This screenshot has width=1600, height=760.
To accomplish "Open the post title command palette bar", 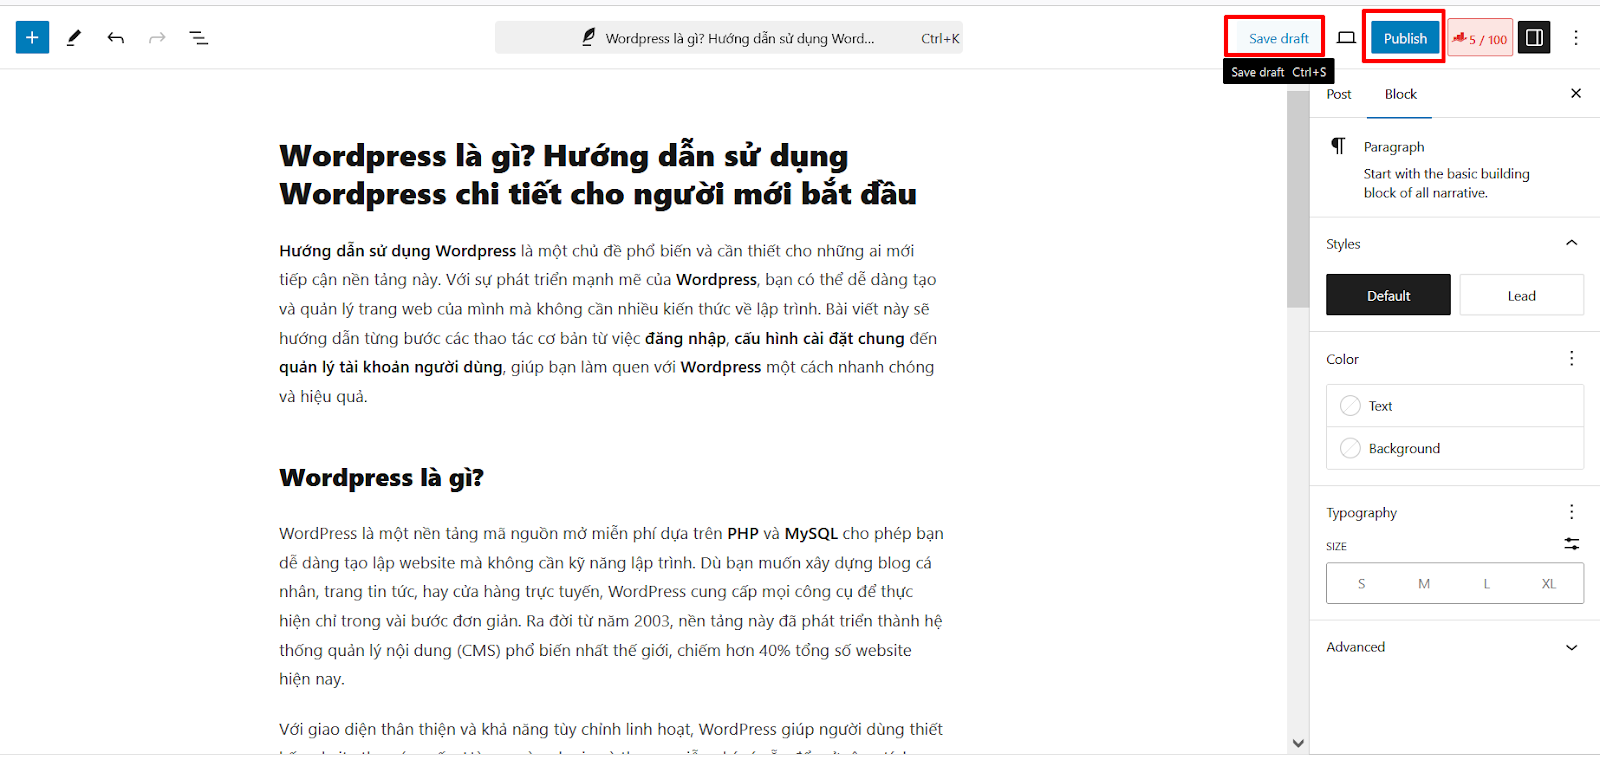I will pos(729,38).
